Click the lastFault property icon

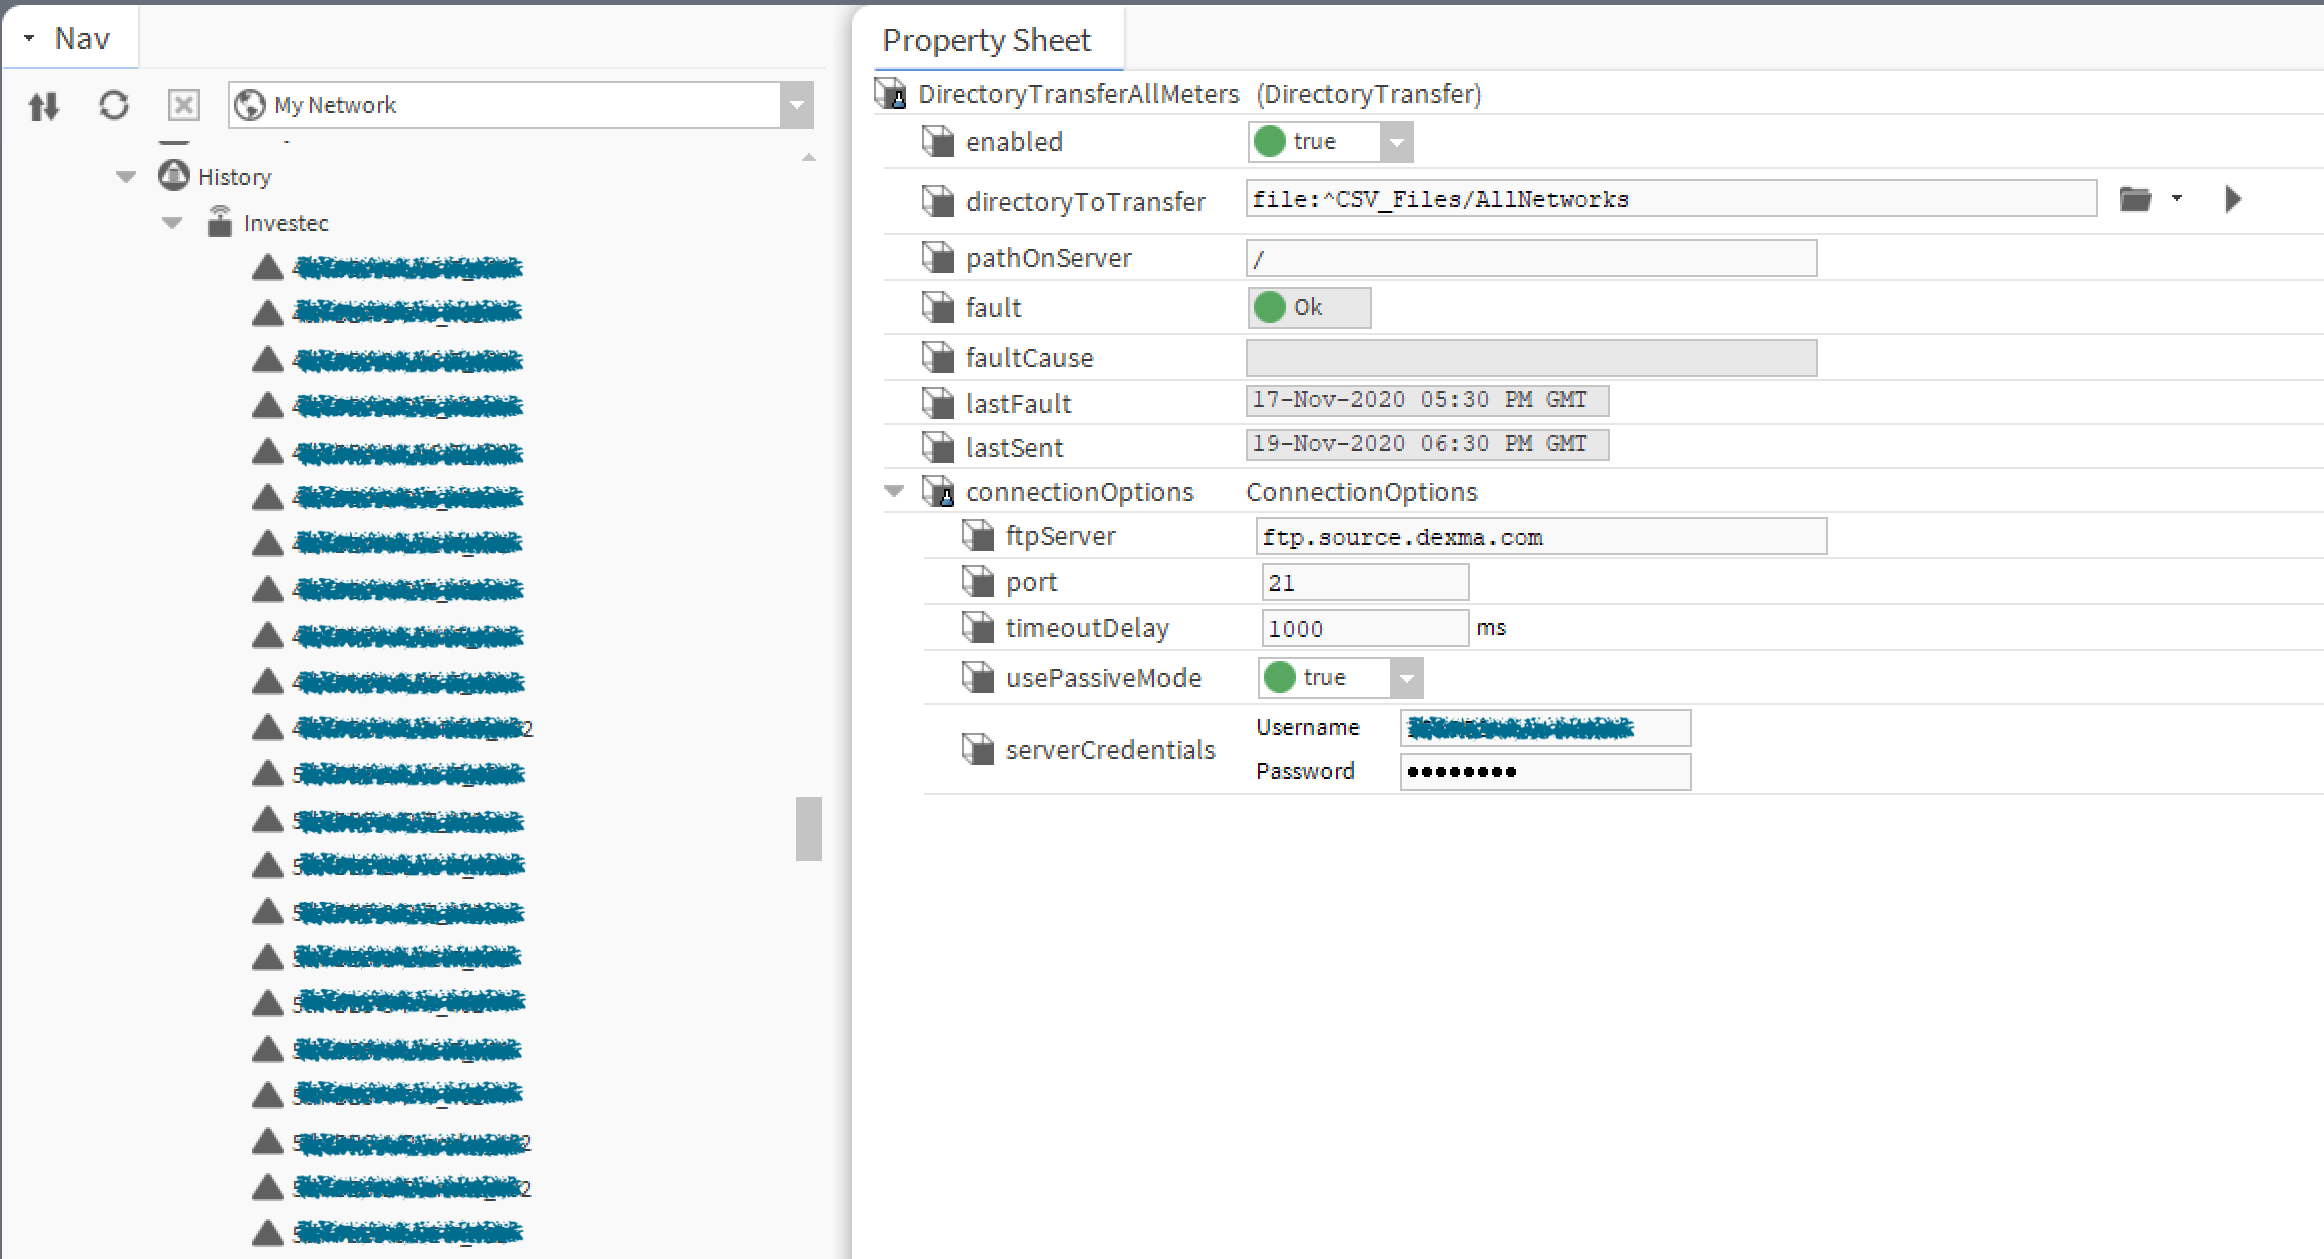[938, 403]
